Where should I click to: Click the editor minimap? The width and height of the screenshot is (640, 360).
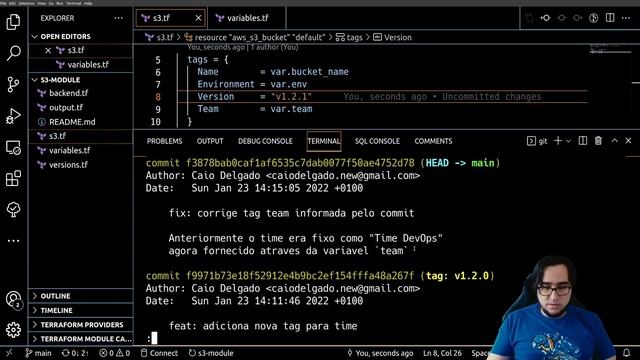pos(611,50)
